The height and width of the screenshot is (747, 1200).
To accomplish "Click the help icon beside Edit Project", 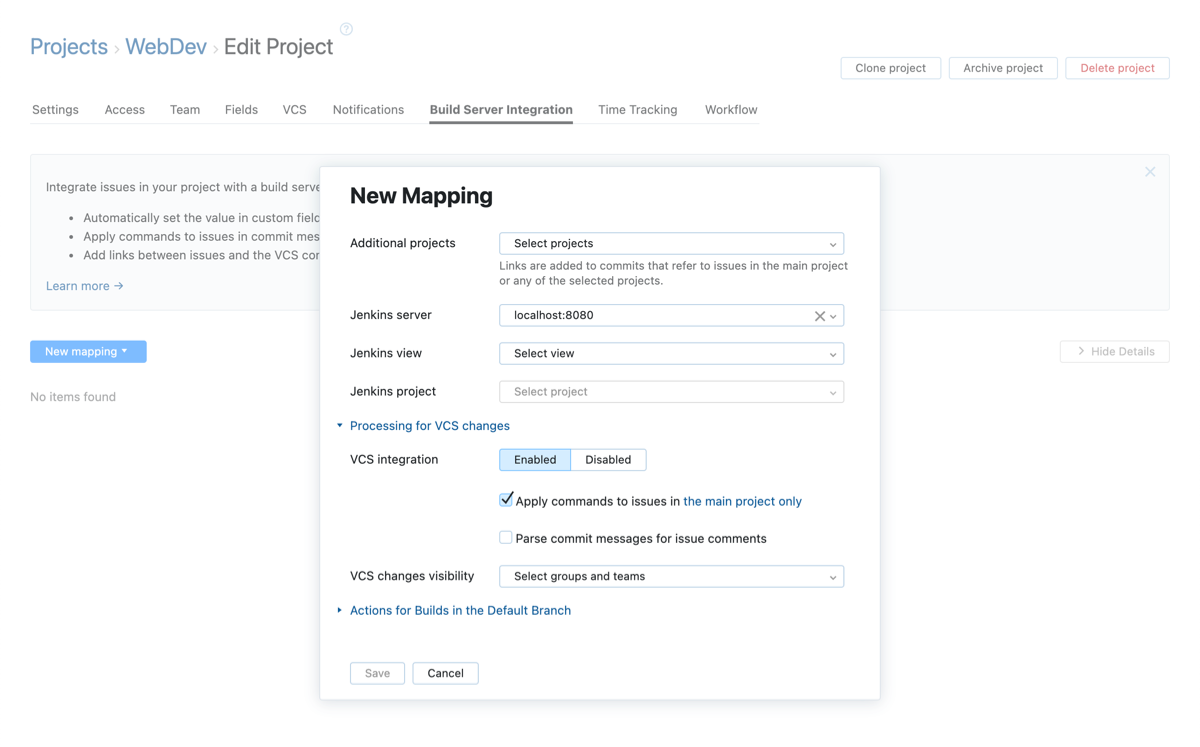I will (x=345, y=29).
